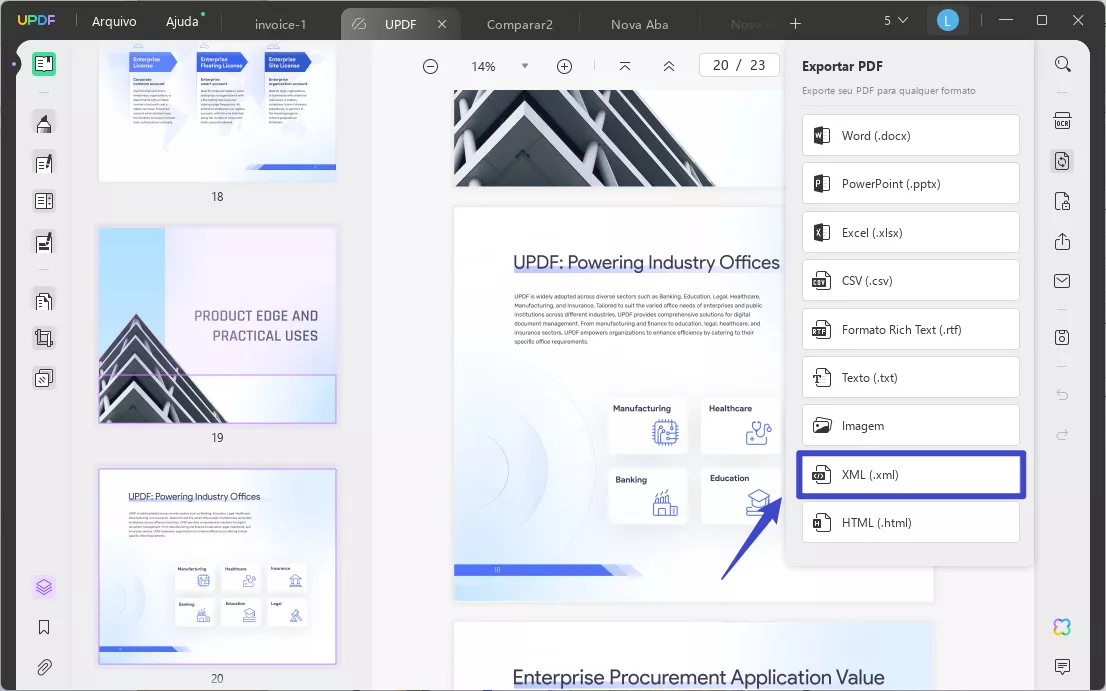Switch to the Nova Aba tab
The image size is (1106, 691).
(640, 25)
